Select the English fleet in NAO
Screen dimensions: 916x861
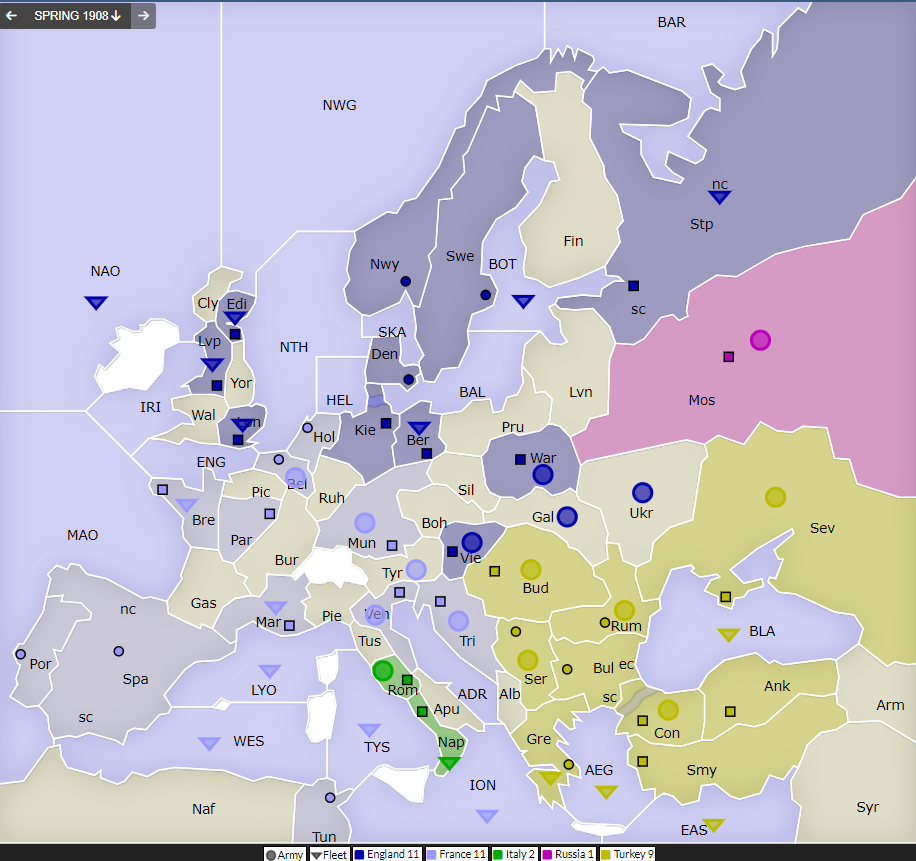[x=96, y=303]
